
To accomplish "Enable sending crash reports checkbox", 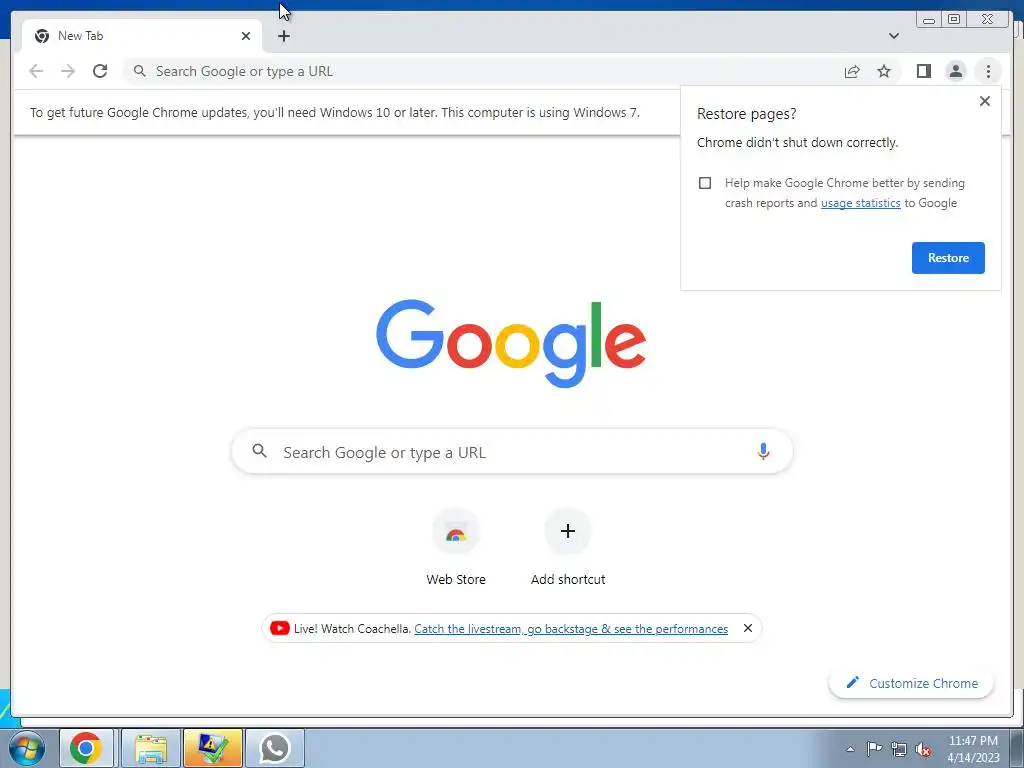I will pos(705,183).
